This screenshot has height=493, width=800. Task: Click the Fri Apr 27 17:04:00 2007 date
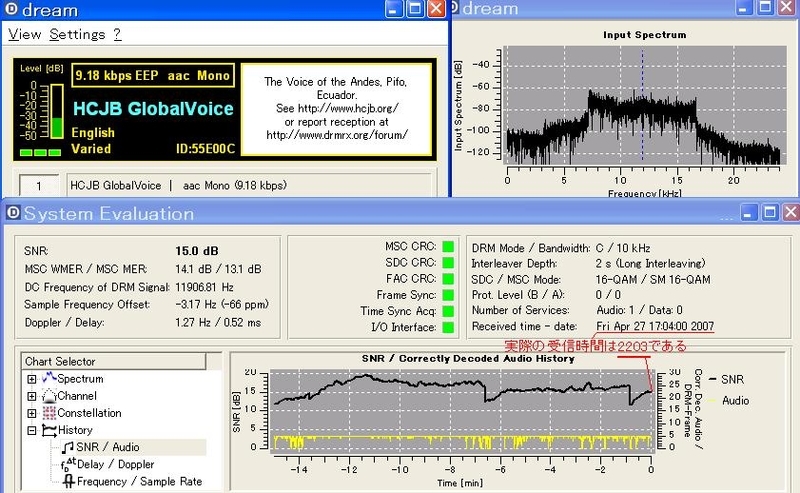[x=655, y=326]
